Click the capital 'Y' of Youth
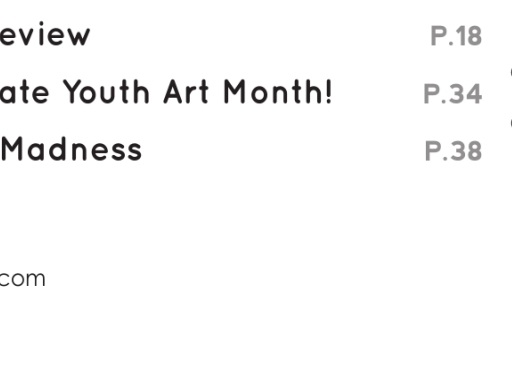 72,91
